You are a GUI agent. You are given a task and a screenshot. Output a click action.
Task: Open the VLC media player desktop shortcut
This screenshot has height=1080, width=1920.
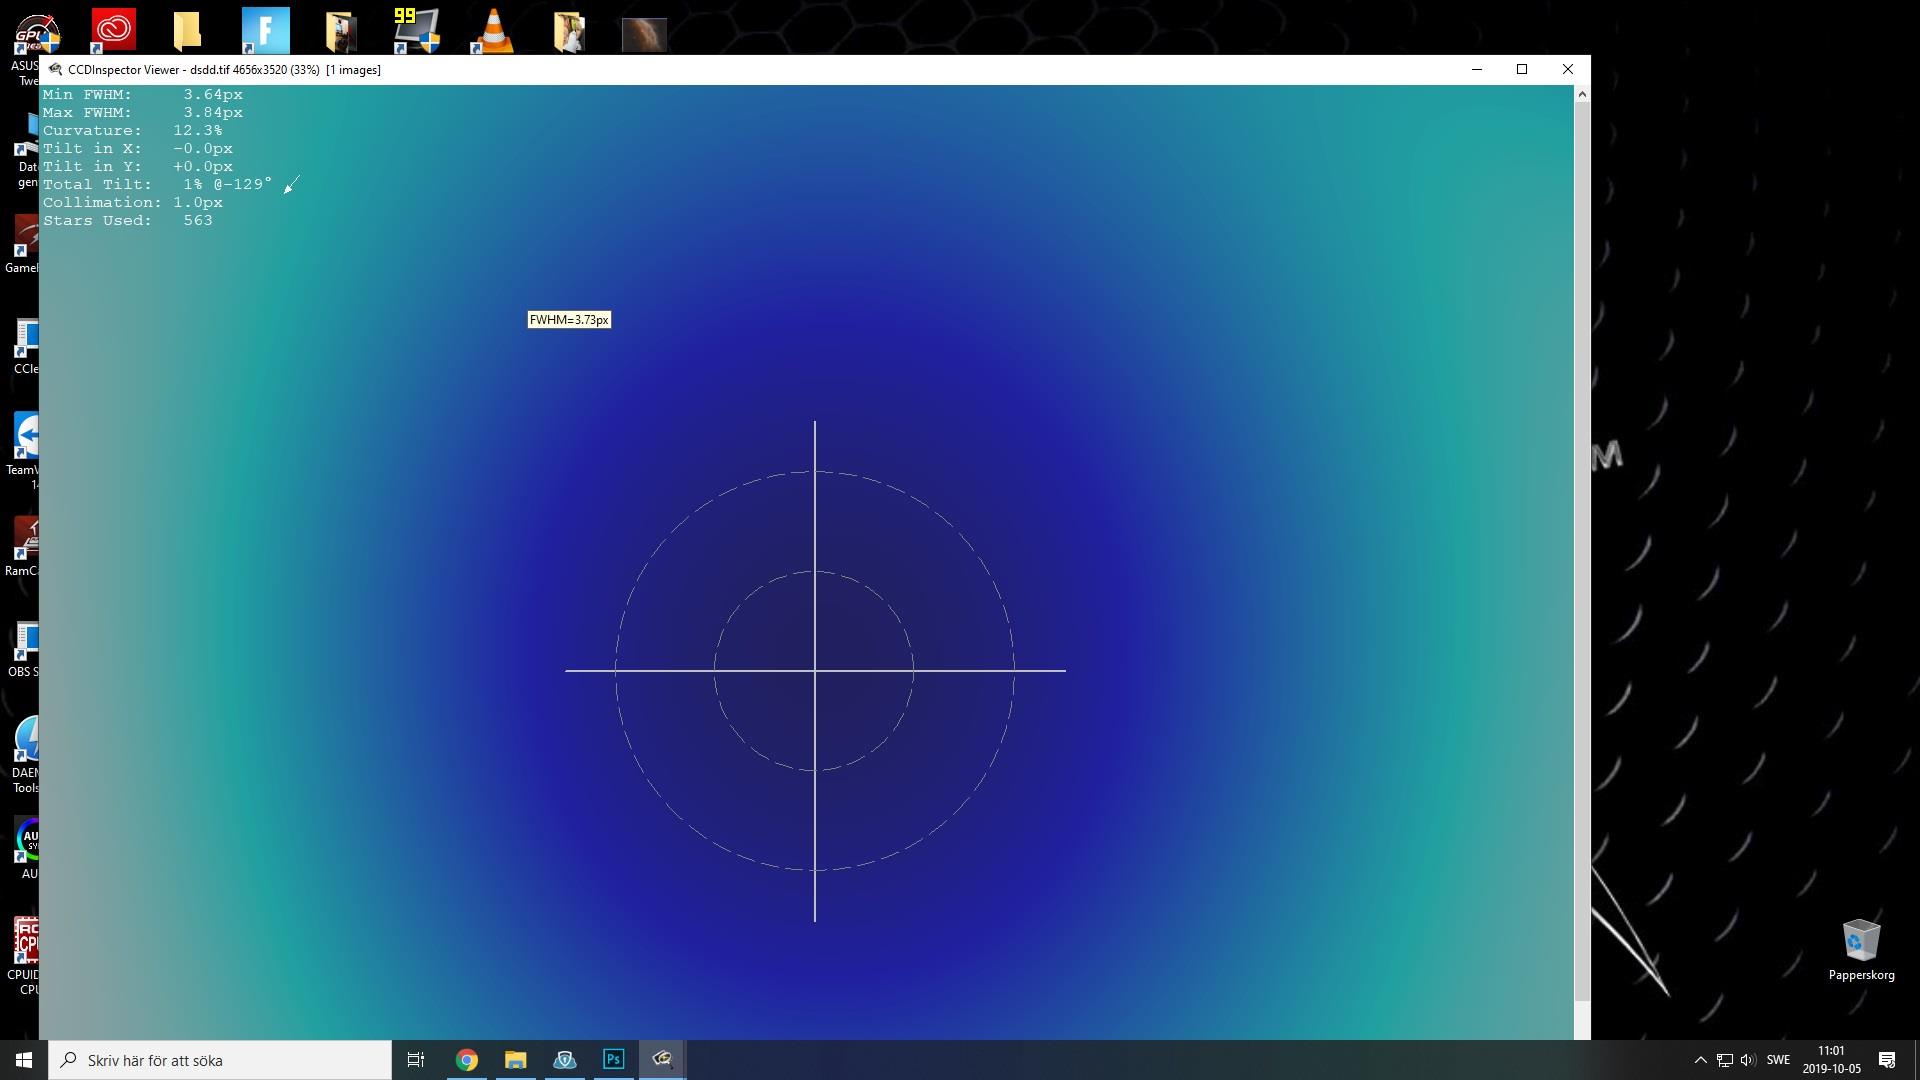493,30
